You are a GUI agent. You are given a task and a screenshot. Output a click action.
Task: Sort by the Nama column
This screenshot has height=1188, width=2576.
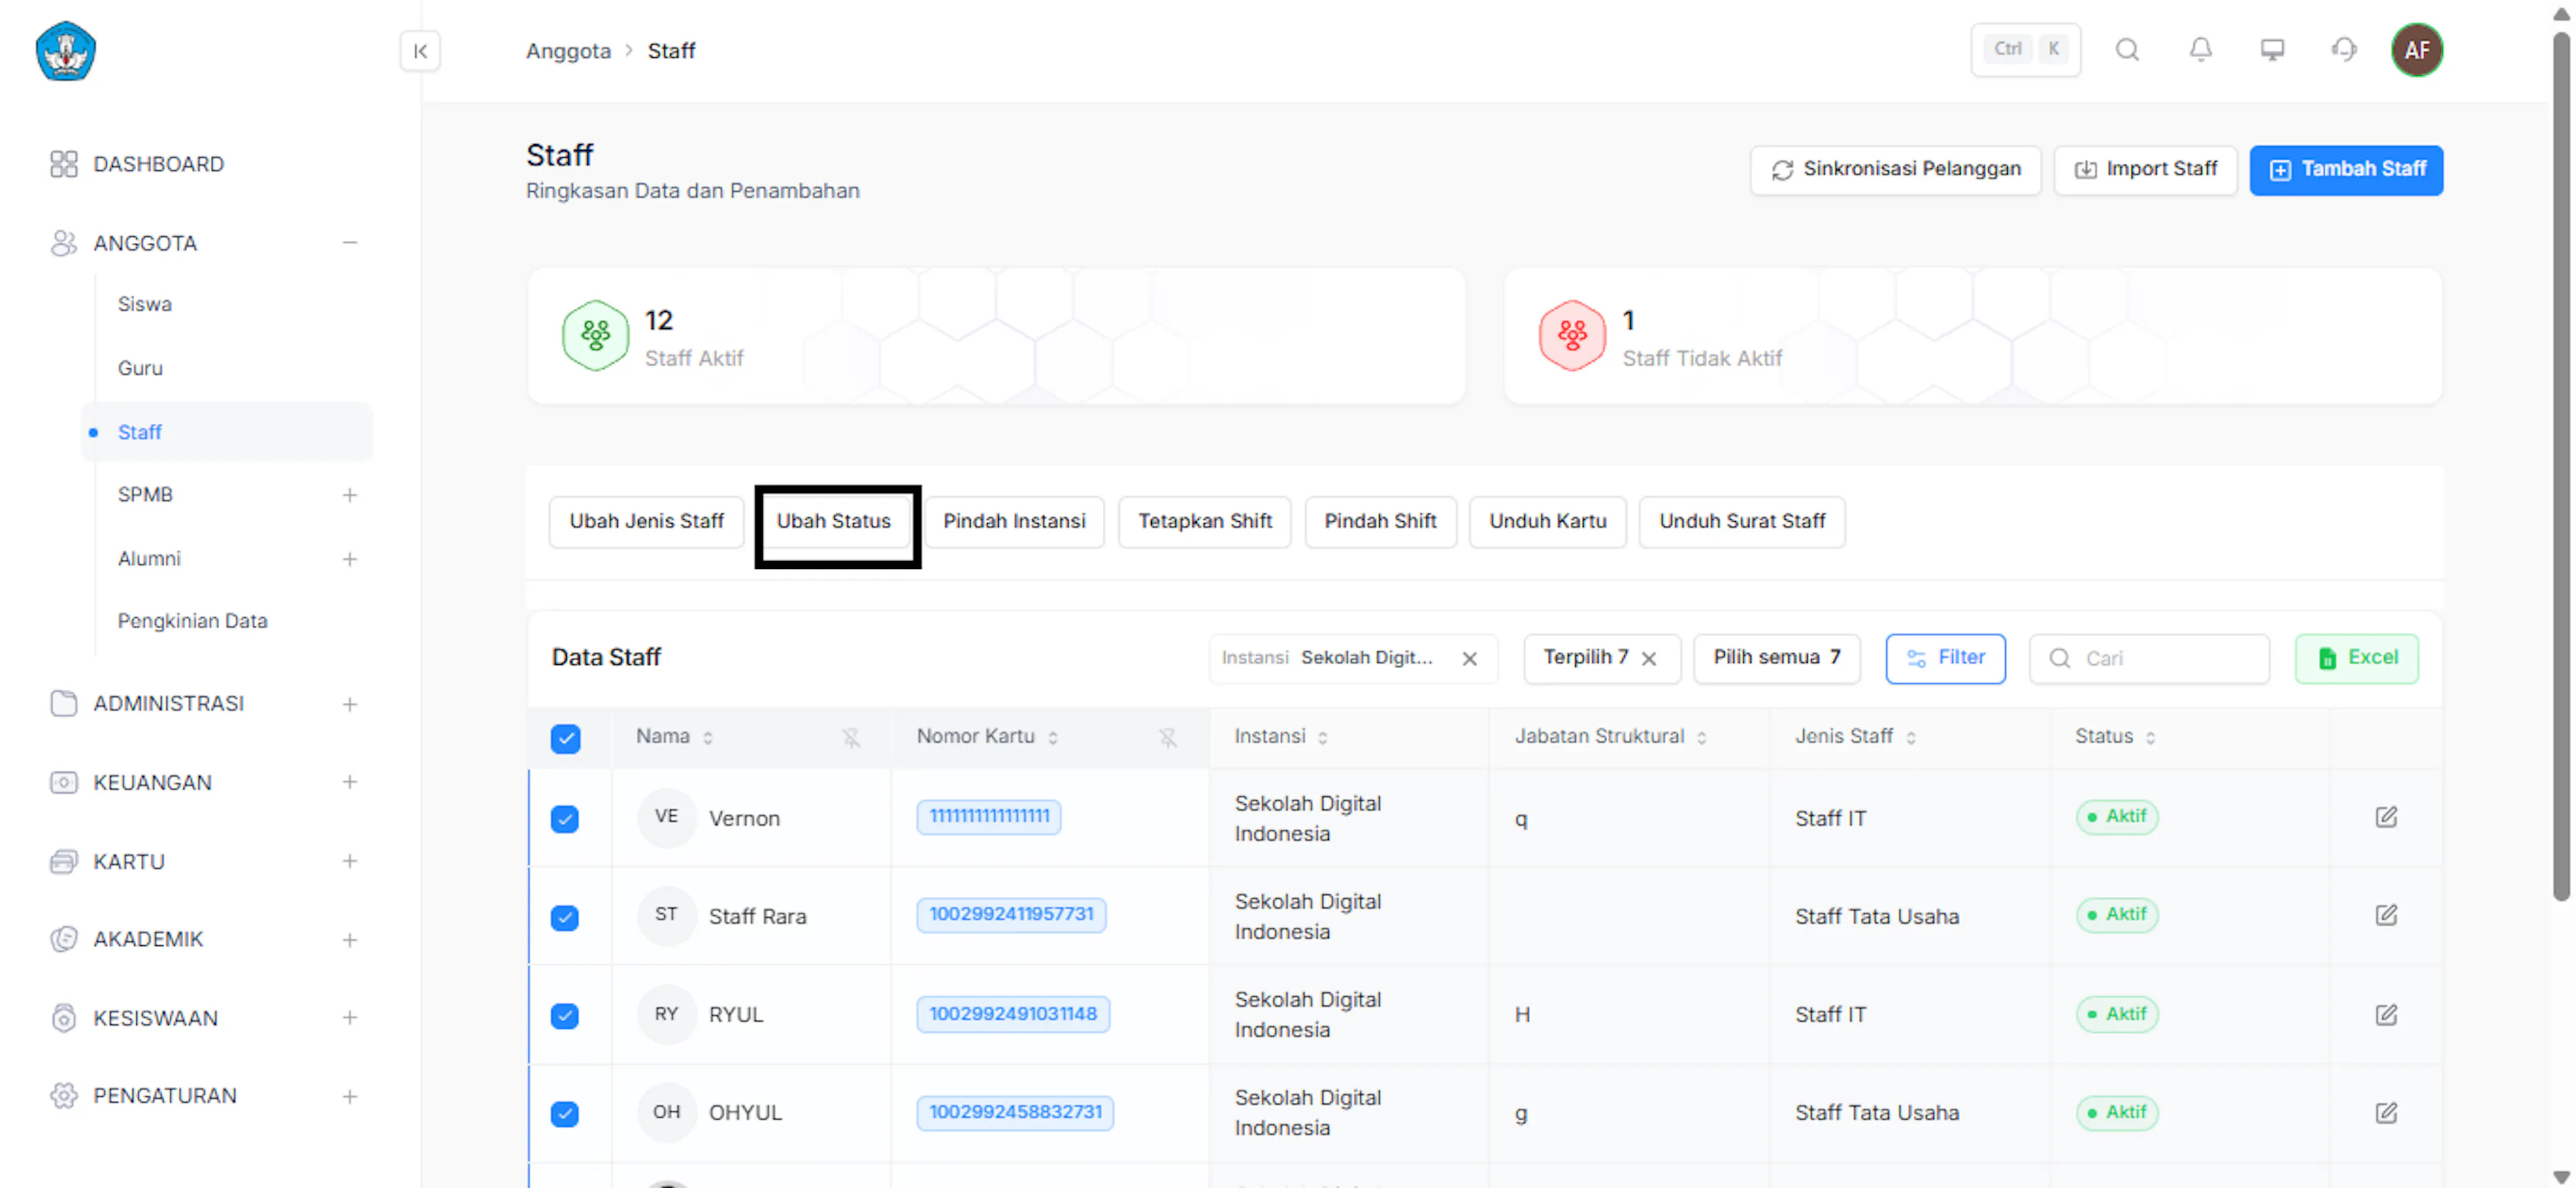coord(708,738)
